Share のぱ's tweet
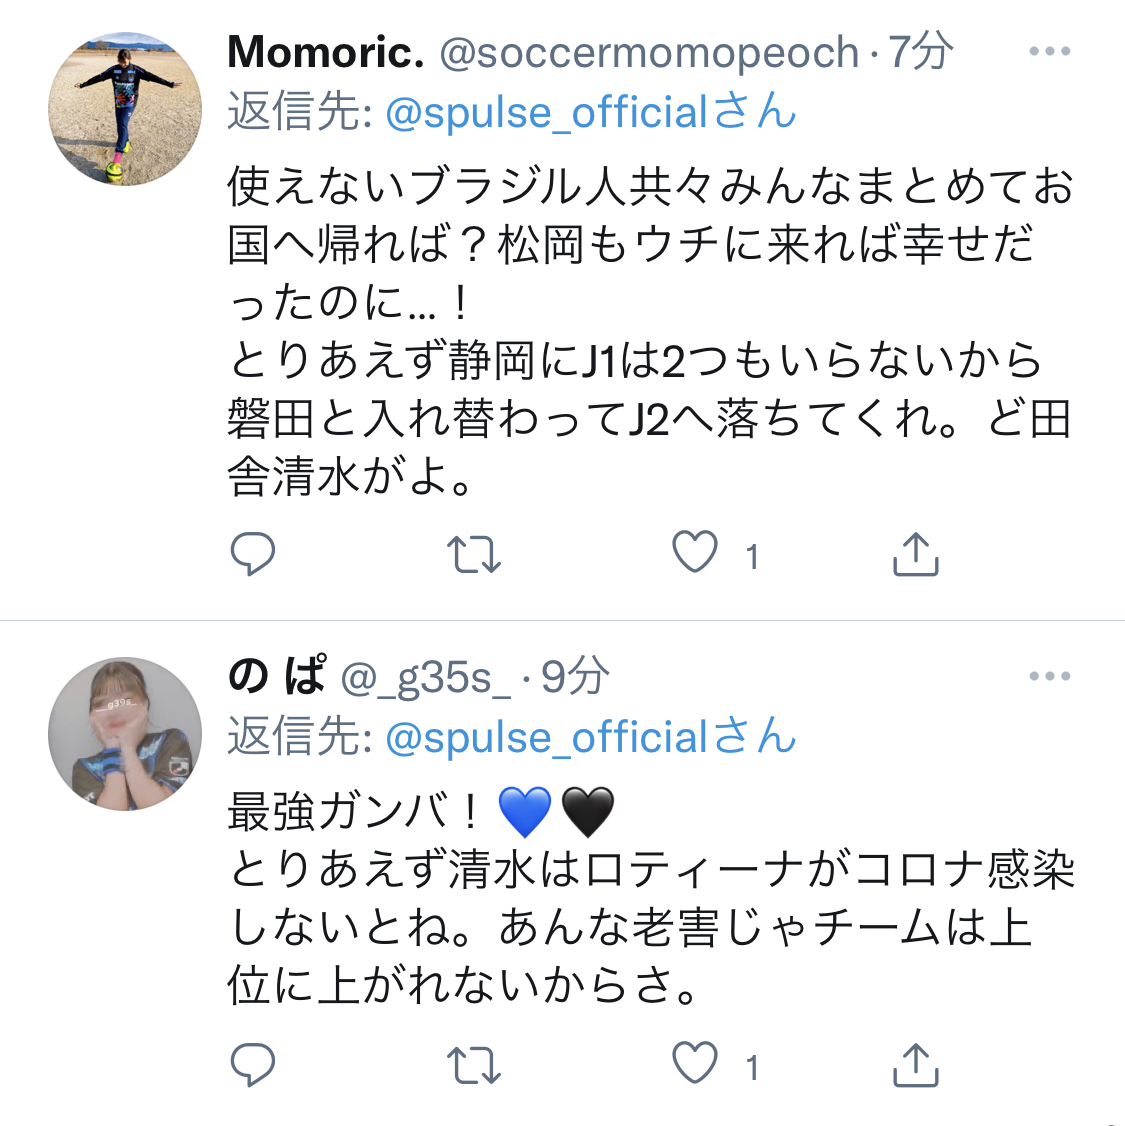This screenshot has width=1125, height=1126. pos(915,1066)
